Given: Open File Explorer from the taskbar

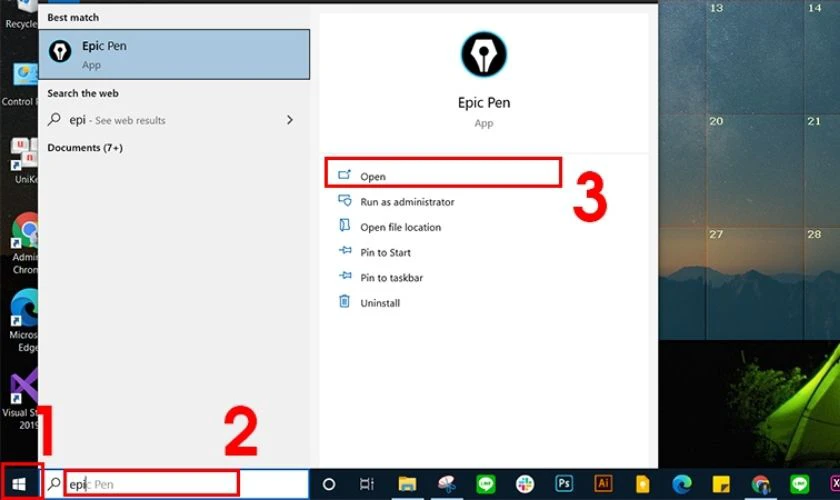Looking at the screenshot, I should point(407,484).
